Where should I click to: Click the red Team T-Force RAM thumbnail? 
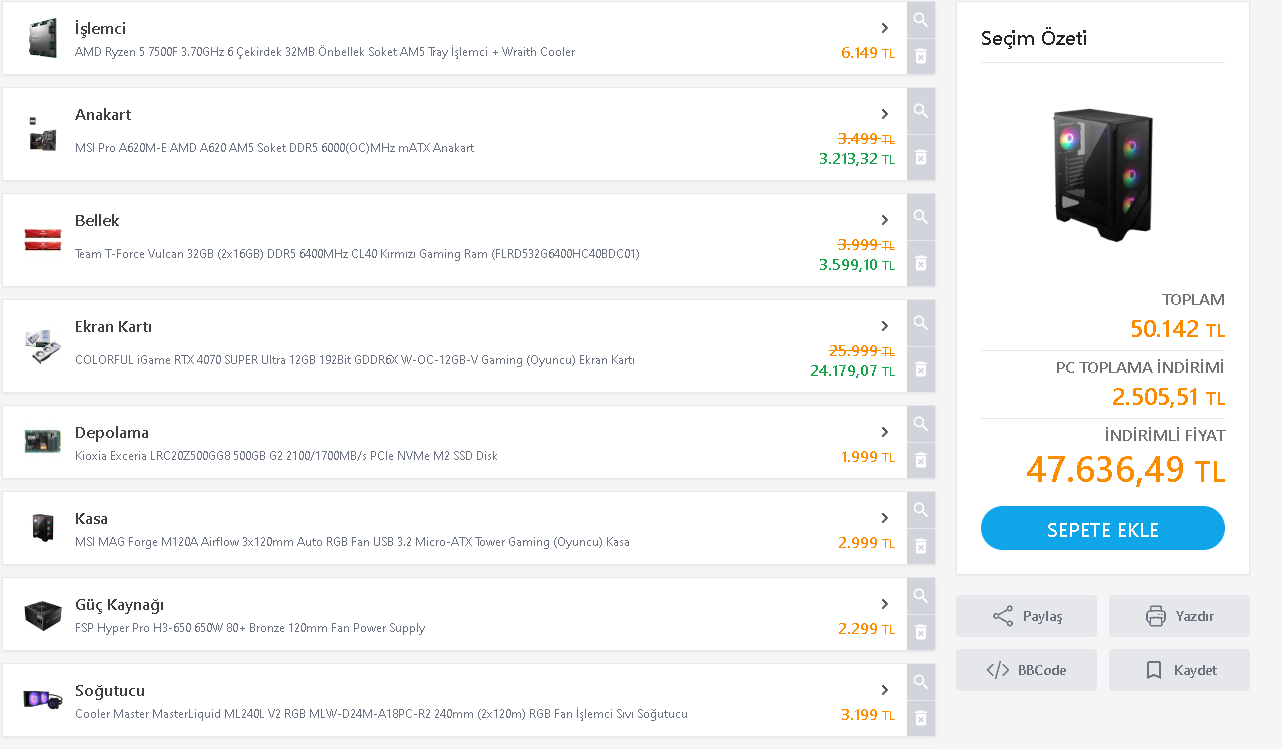tap(43, 240)
